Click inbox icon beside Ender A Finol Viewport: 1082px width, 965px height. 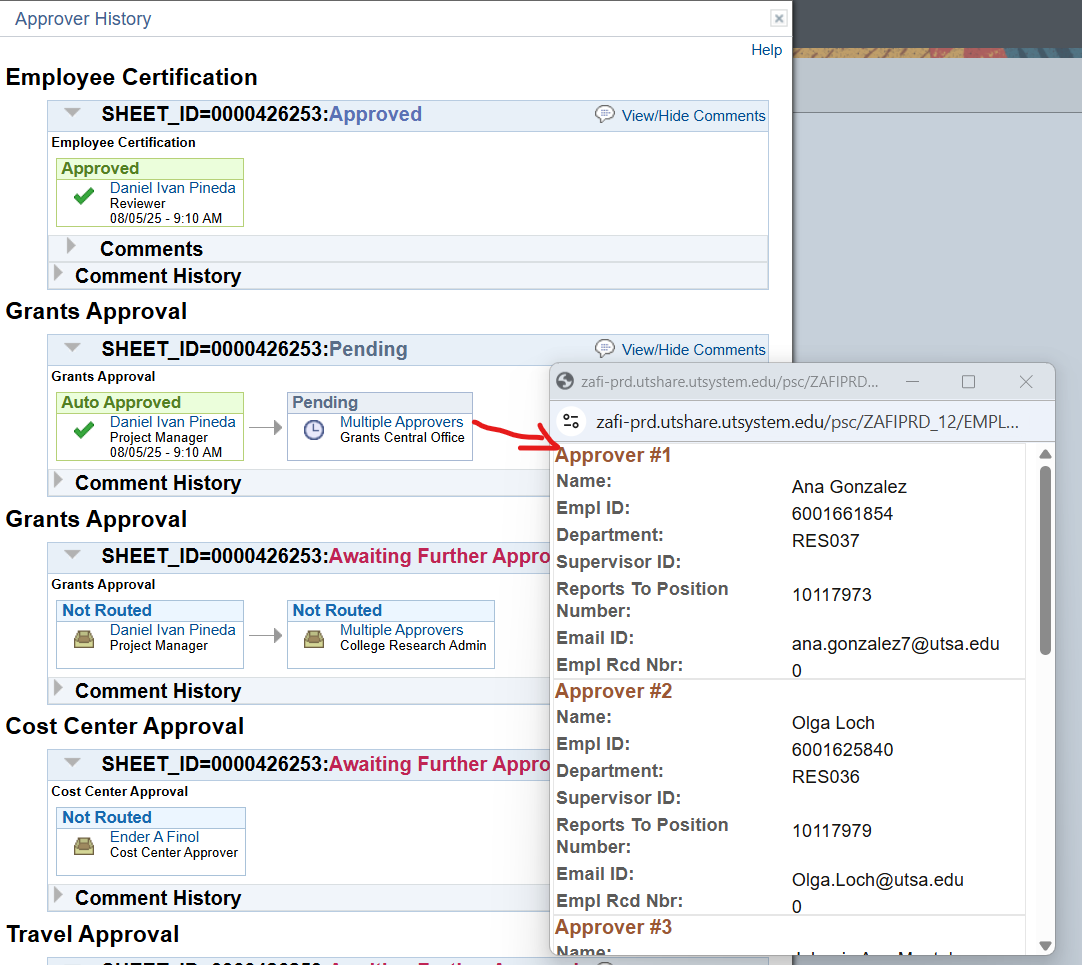tap(83, 846)
